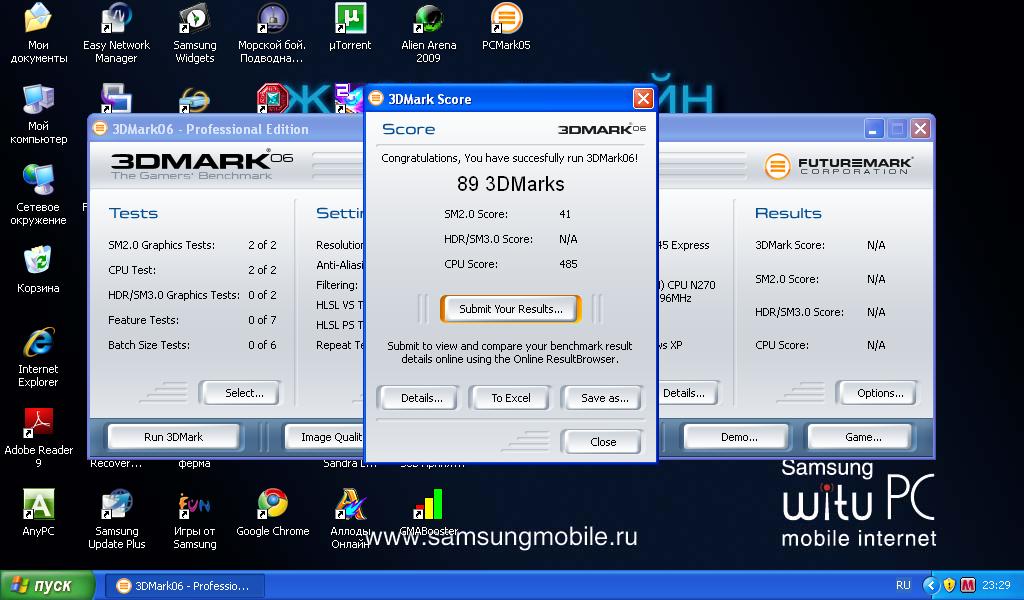
Task: Select the Samsung Update Plus icon
Action: (x=117, y=519)
